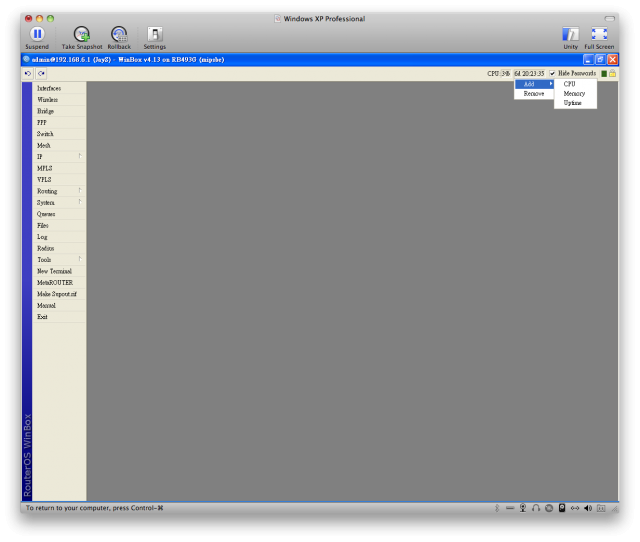Open the Switch menu
640x542 pixels.
pyautogui.click(x=59, y=134)
